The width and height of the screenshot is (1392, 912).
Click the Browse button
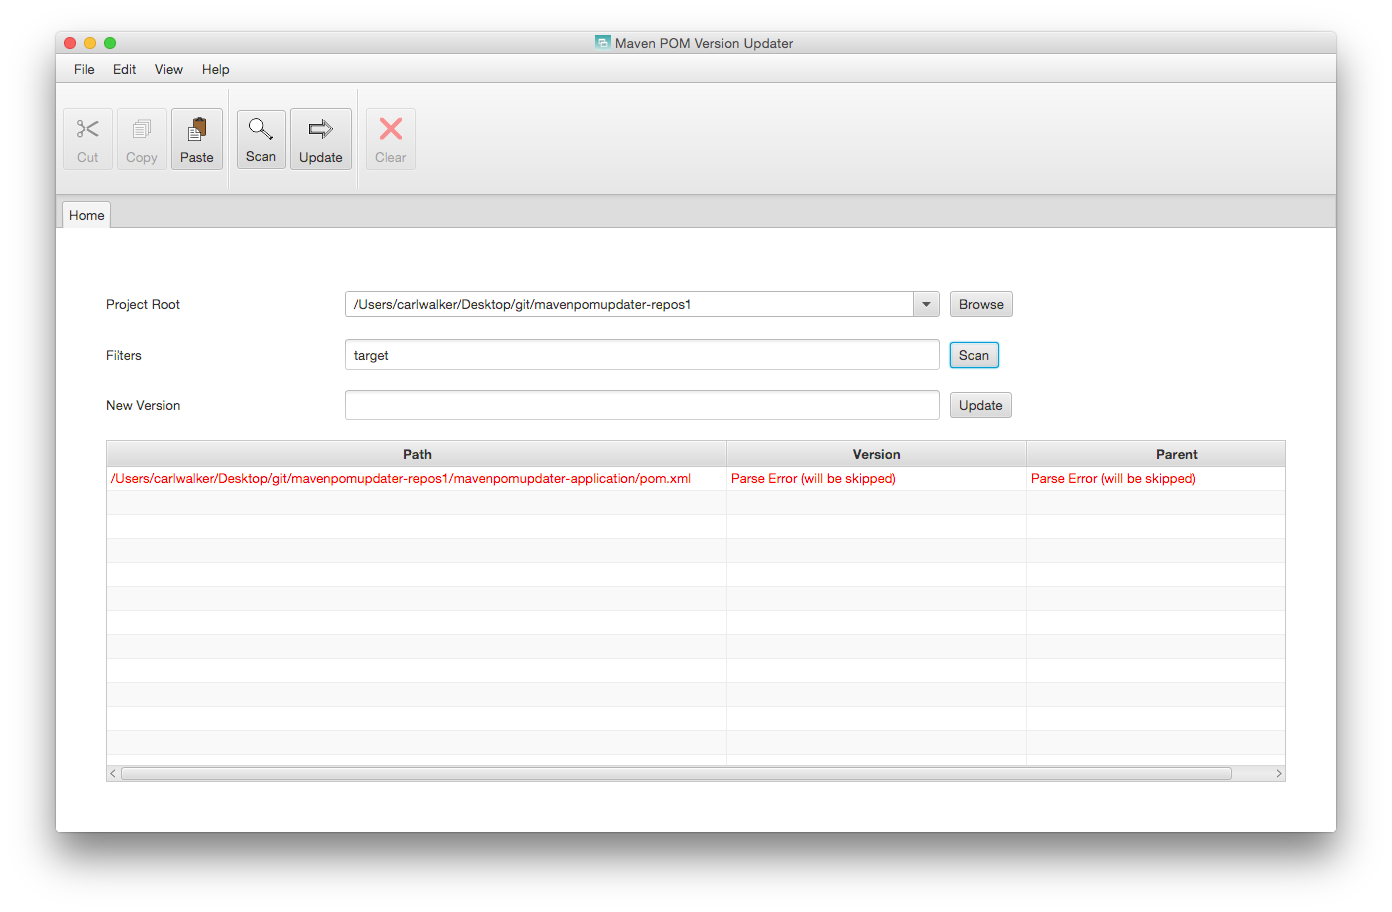tap(981, 304)
